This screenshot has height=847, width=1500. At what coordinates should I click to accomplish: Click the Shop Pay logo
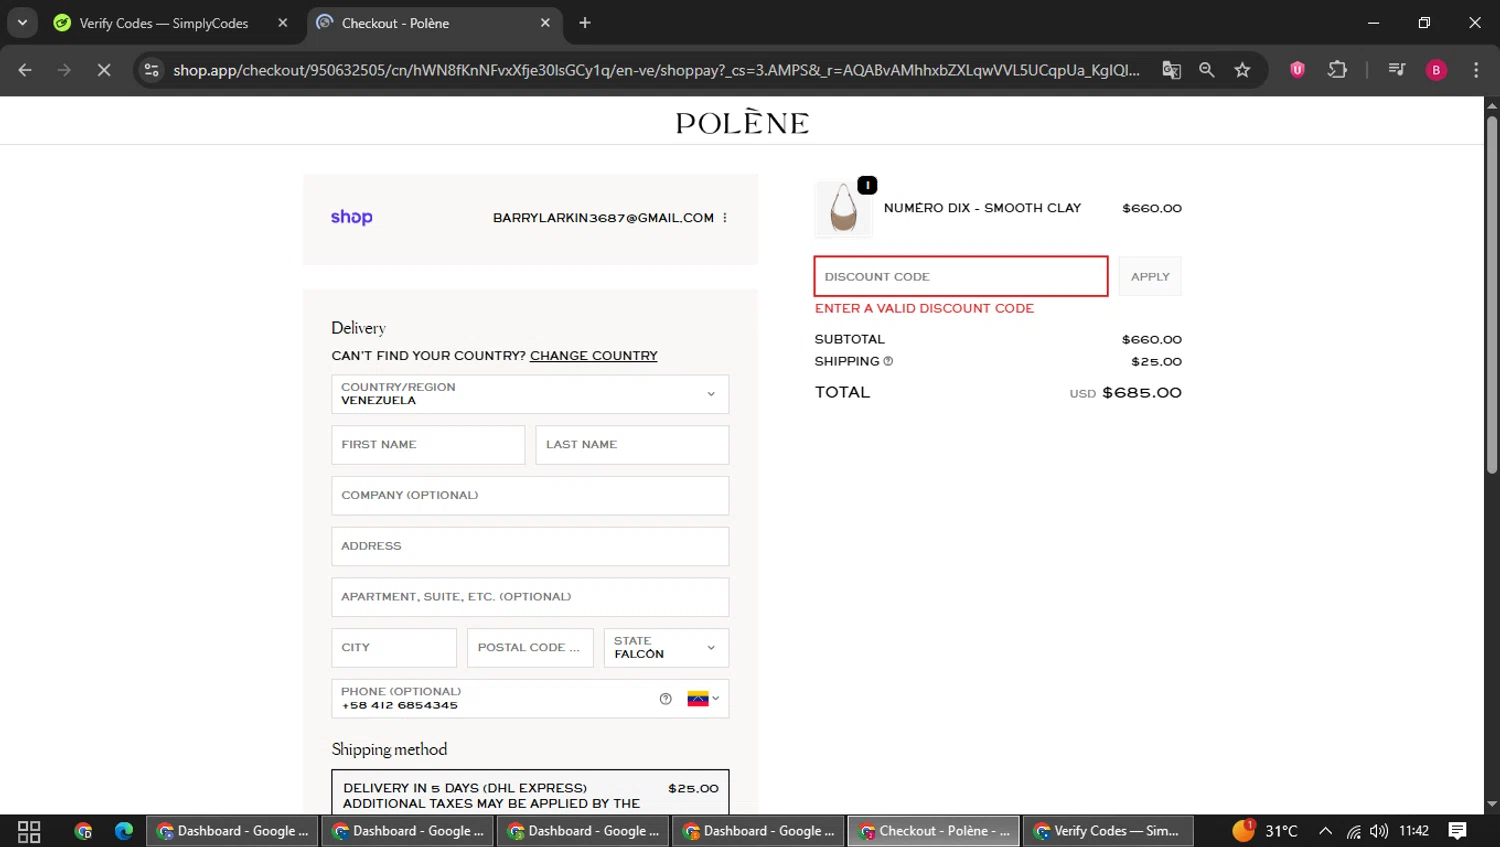point(352,217)
